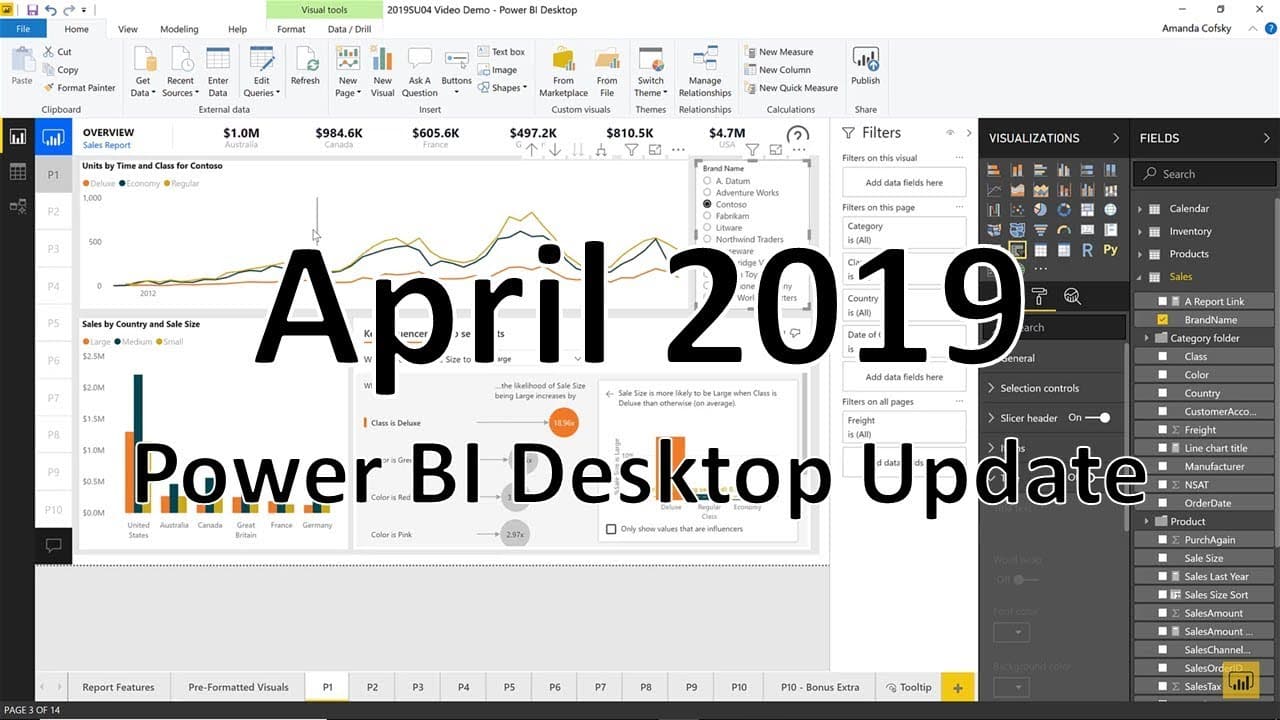Screen dimensions: 1280x720
Task: Expand the Category folder
Action: point(1147,338)
